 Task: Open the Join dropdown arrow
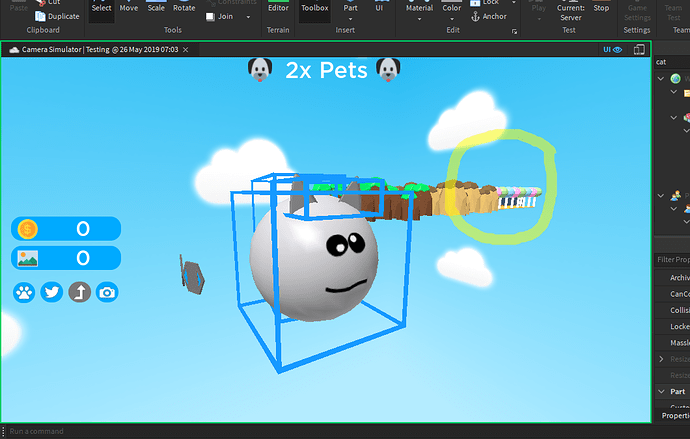click(248, 17)
